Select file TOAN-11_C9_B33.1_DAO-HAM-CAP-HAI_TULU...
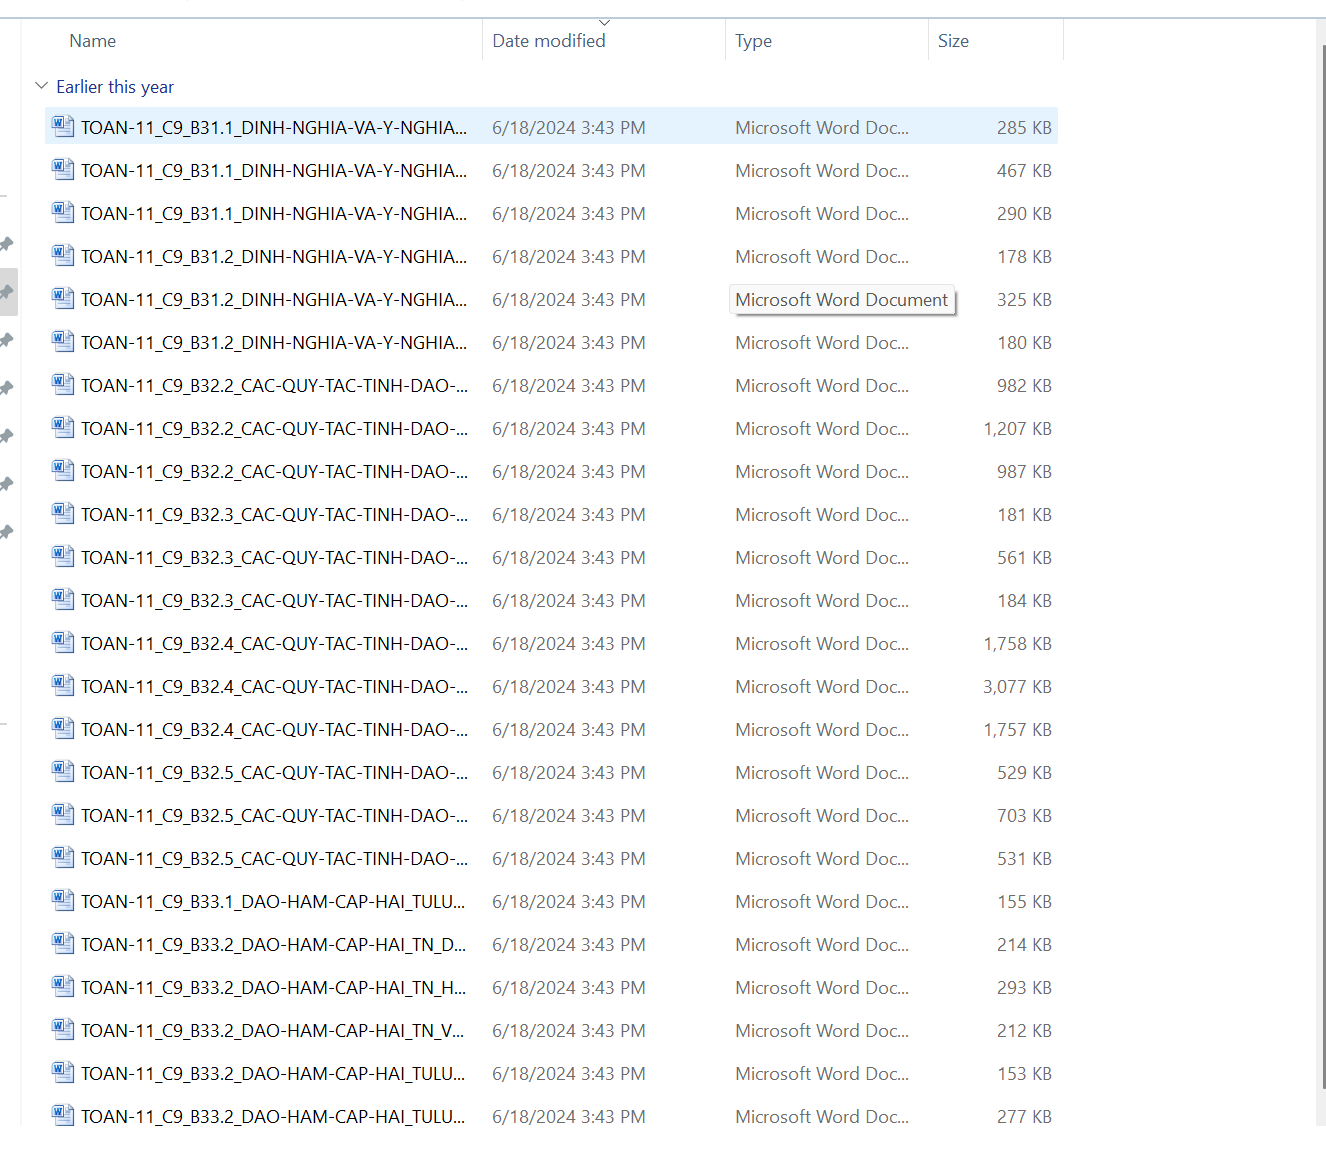The width and height of the screenshot is (1326, 1149). pyautogui.click(x=273, y=902)
